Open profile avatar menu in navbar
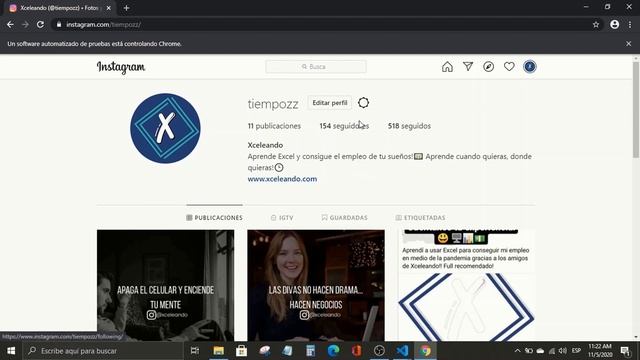The image size is (640, 360). pyautogui.click(x=529, y=67)
